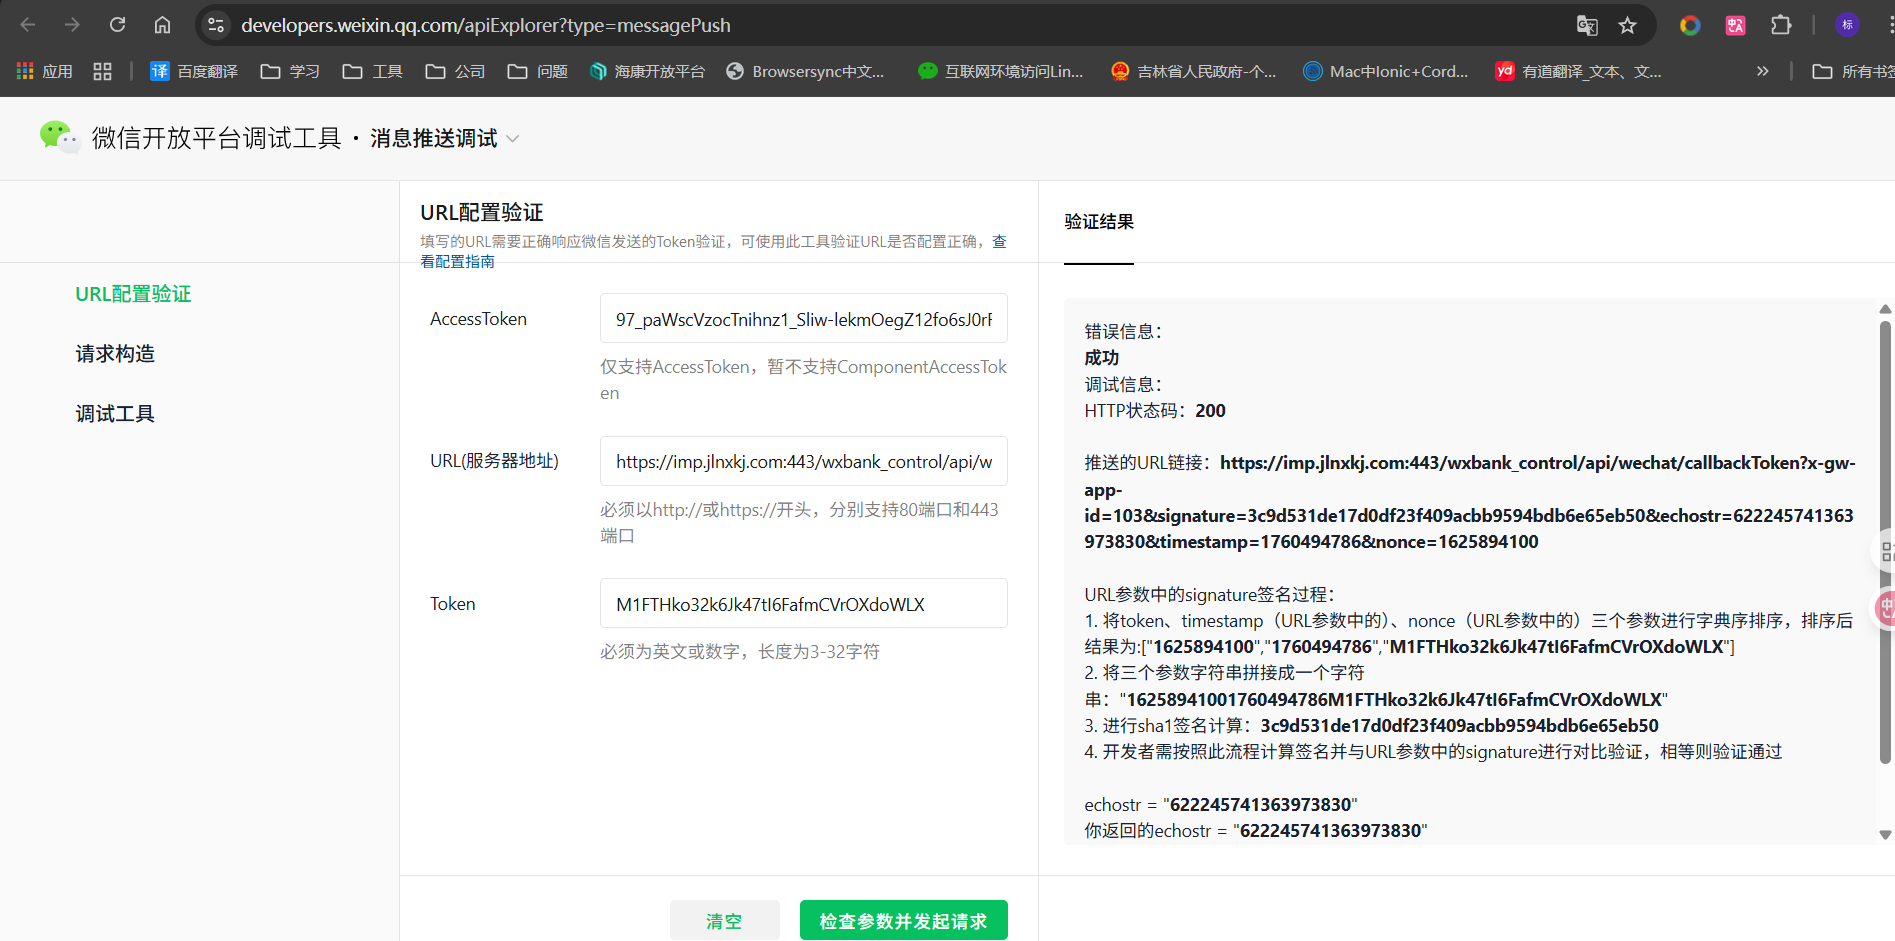Open the 有道翻译 bookmark
Image resolution: width=1895 pixels, height=941 pixels.
1579,71
